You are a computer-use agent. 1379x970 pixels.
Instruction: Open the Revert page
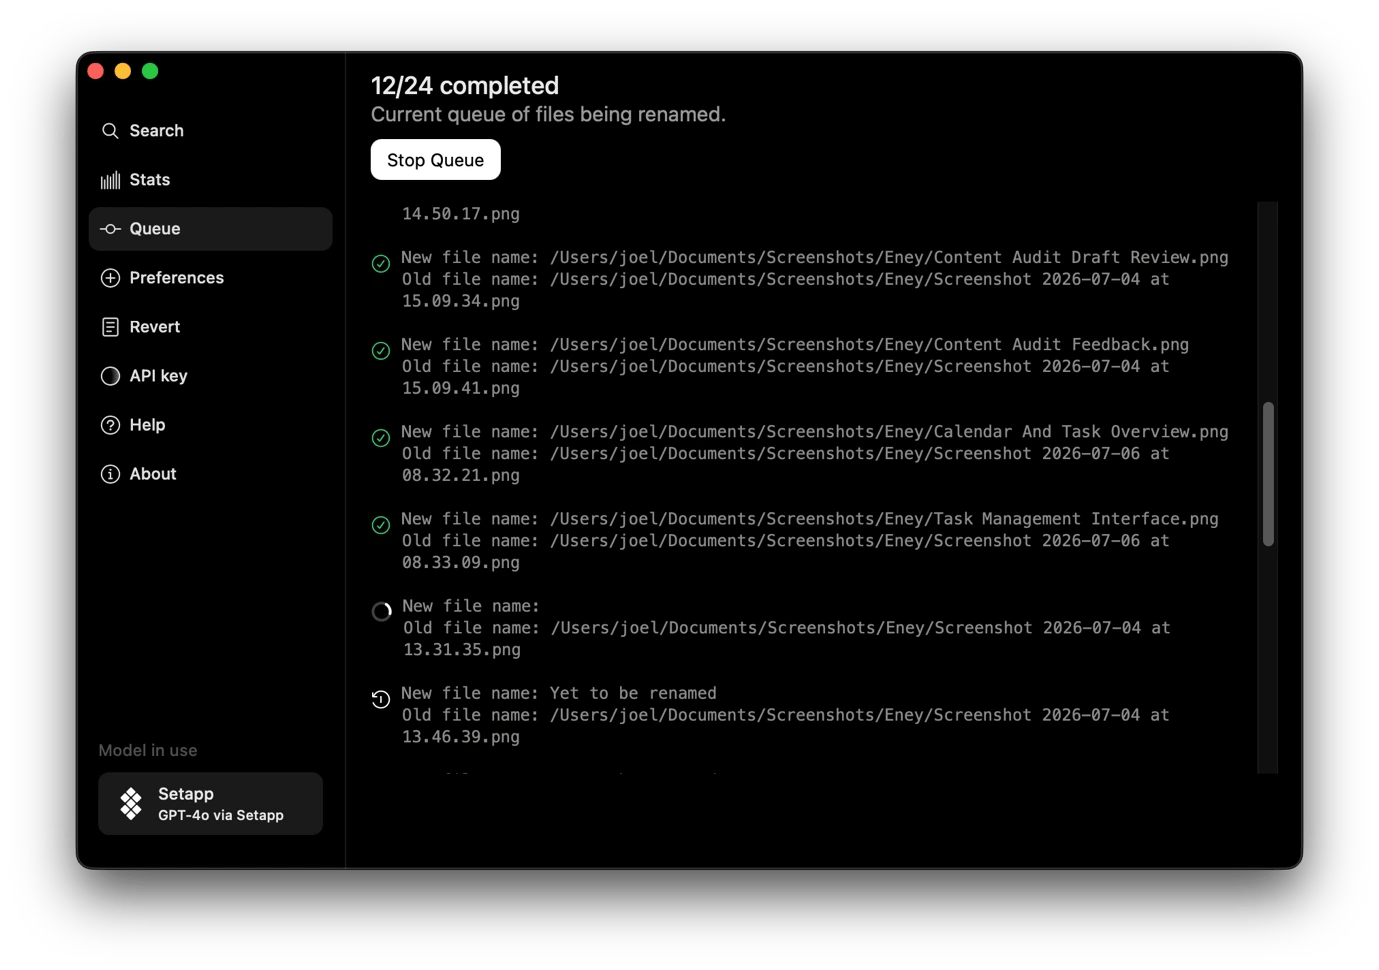(210, 327)
